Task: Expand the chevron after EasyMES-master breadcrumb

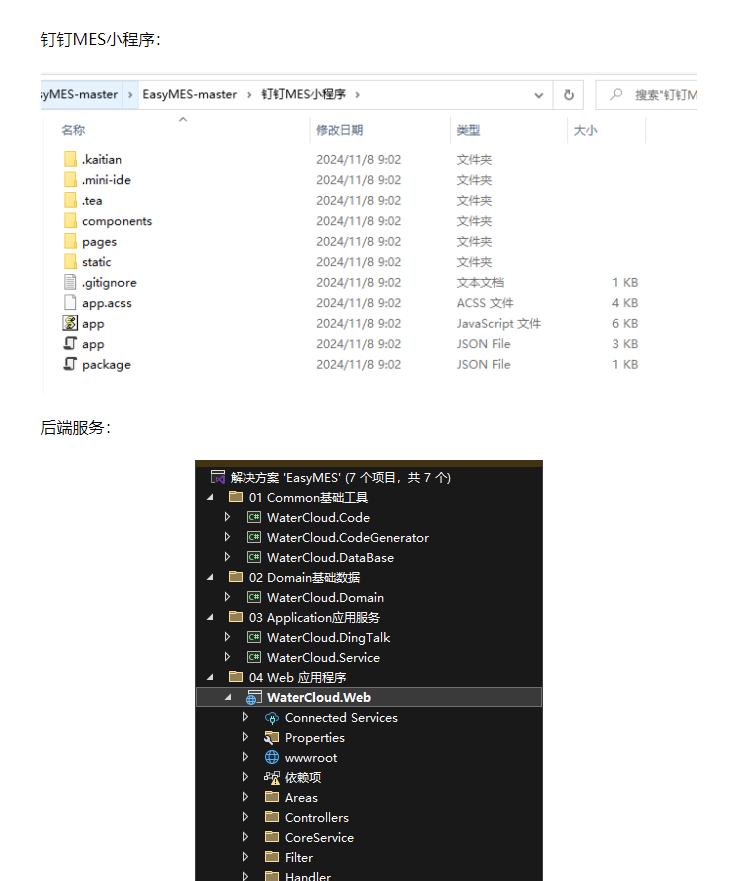Action: click(249, 94)
